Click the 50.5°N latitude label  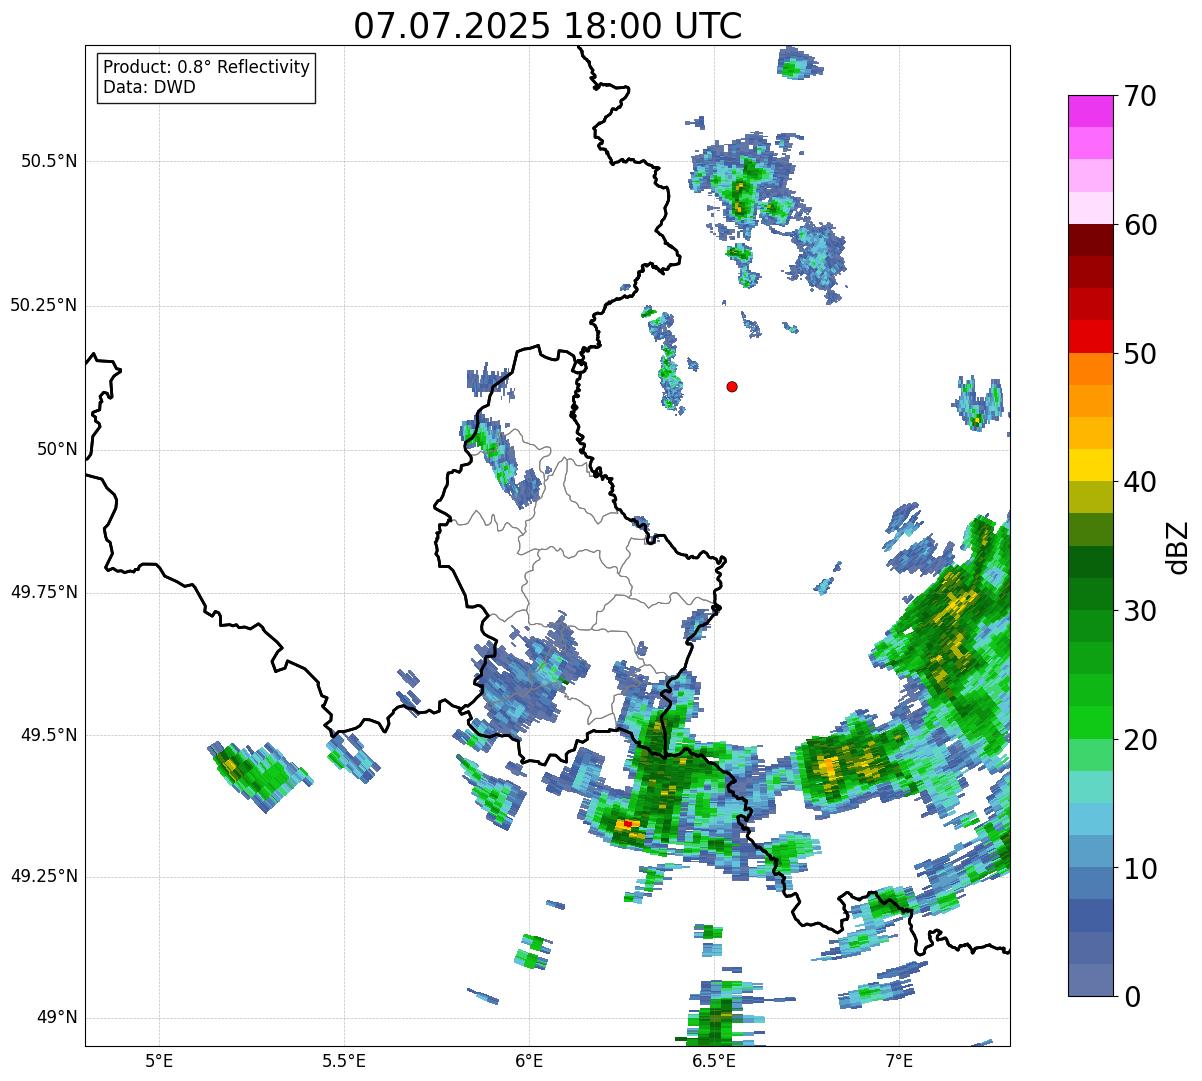pos(49,161)
